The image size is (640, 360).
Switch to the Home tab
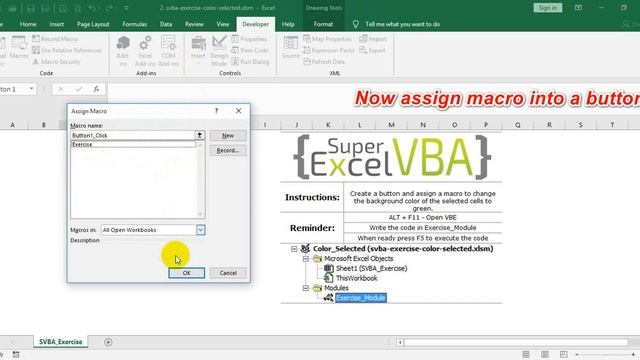(x=28, y=24)
